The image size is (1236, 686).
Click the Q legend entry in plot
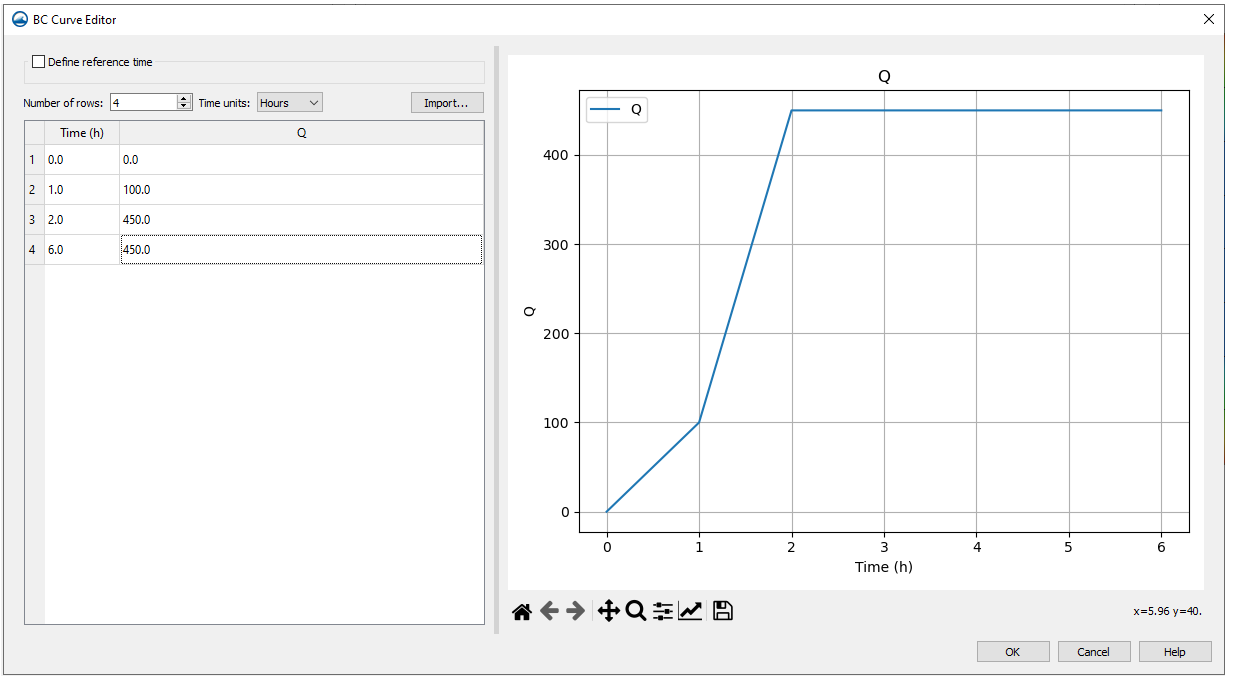[x=617, y=110]
